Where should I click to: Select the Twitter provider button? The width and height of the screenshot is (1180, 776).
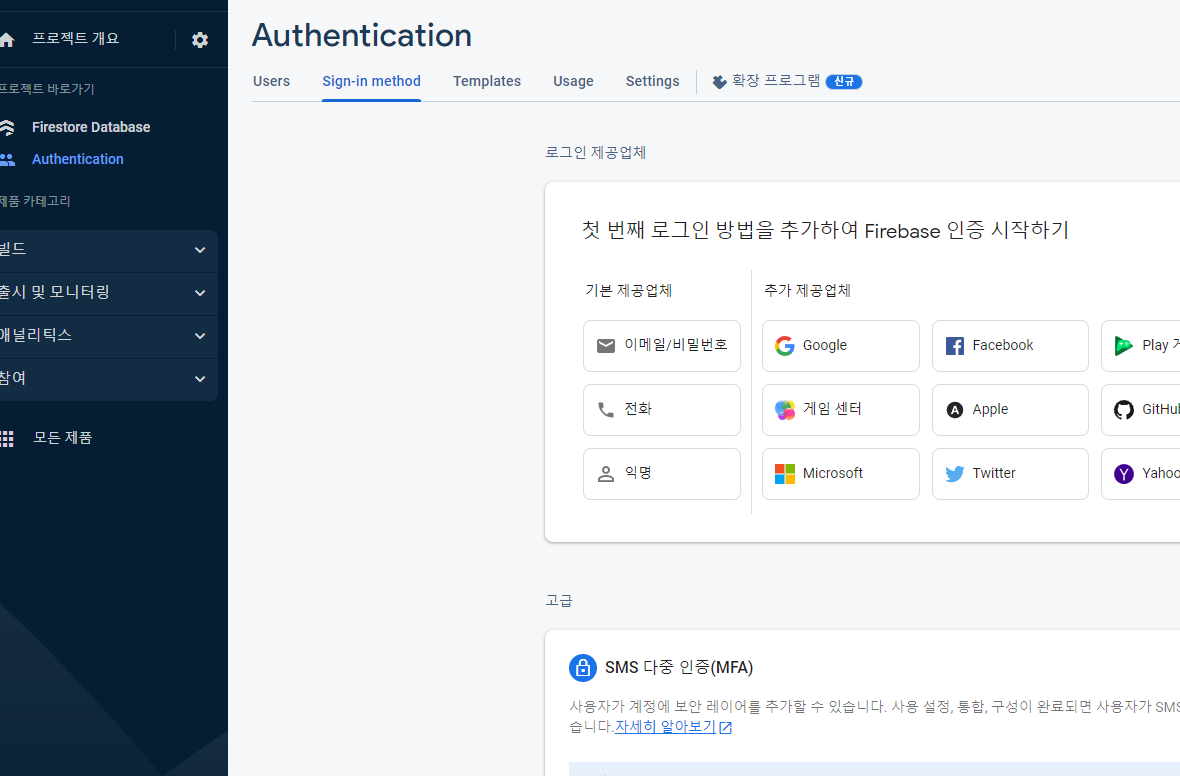click(1011, 474)
